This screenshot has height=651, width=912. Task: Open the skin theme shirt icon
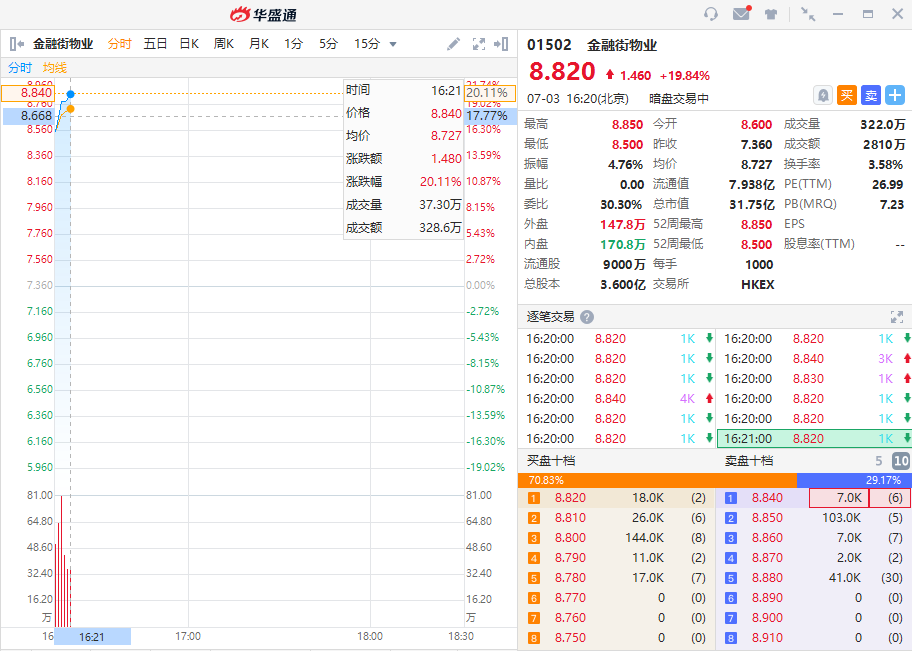tap(771, 14)
